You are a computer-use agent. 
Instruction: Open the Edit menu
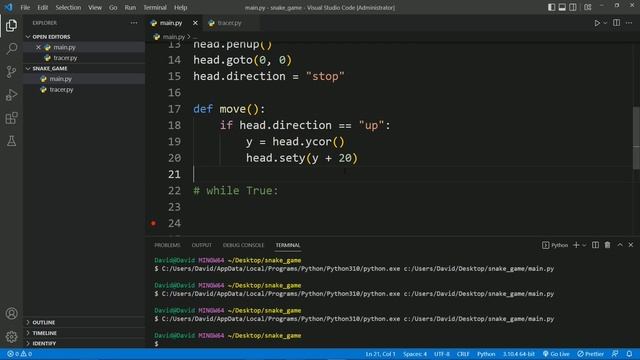coord(42,7)
